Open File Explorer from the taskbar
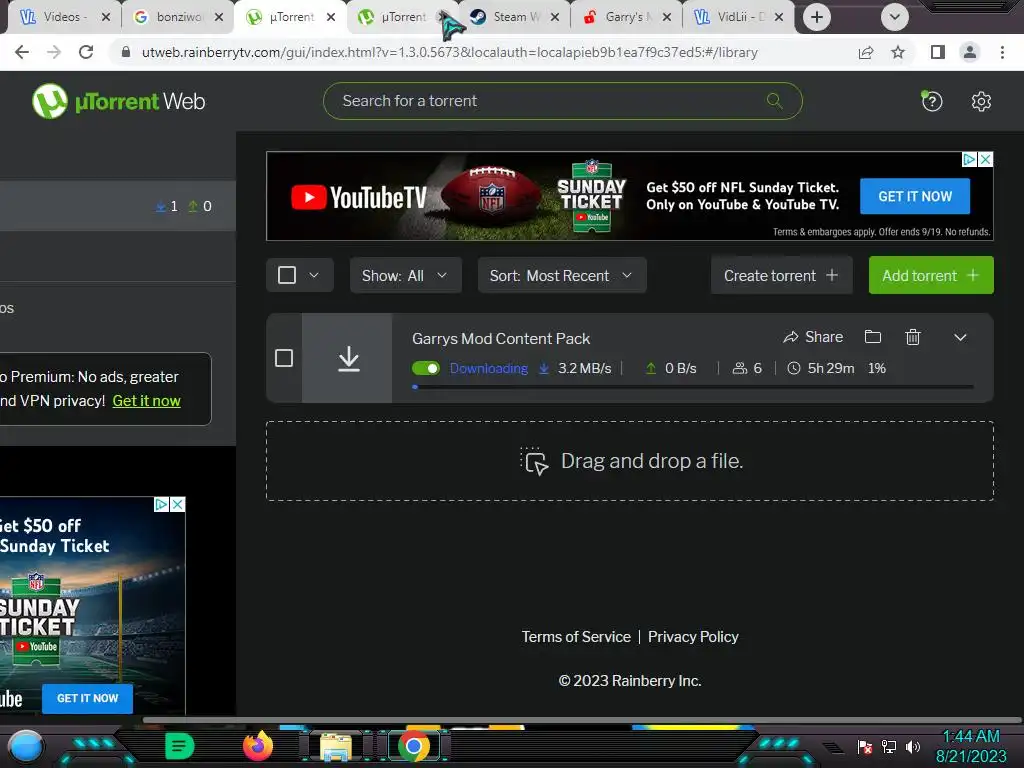This screenshot has height=768, width=1024. pyautogui.click(x=336, y=746)
